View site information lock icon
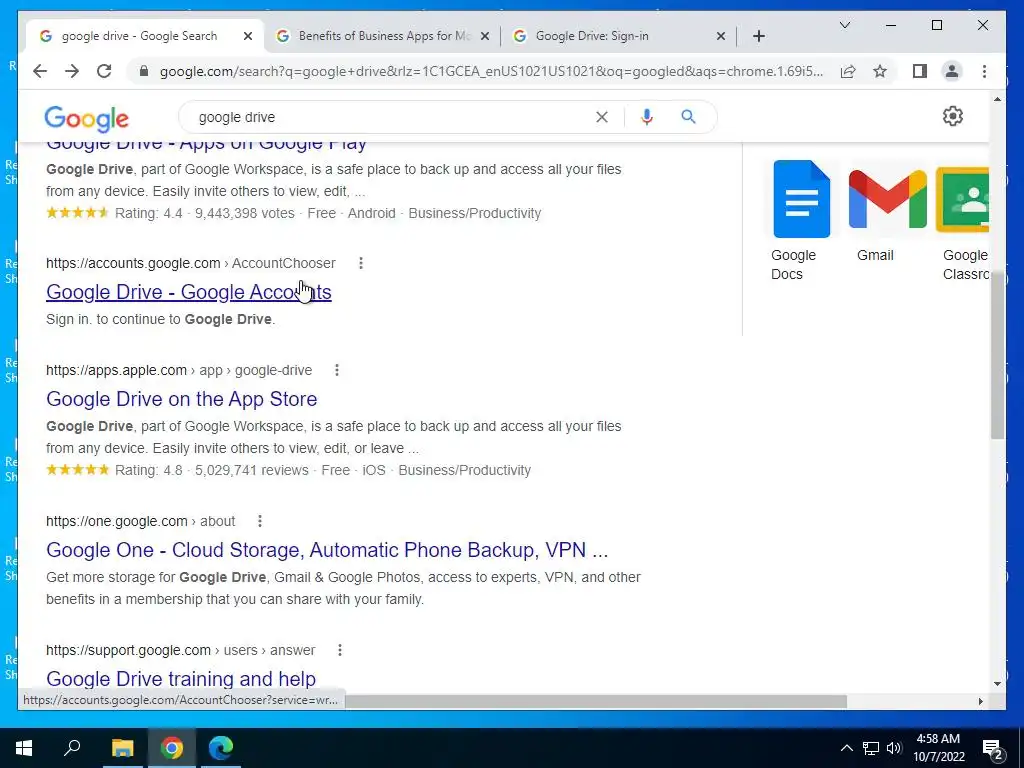 [144, 71]
